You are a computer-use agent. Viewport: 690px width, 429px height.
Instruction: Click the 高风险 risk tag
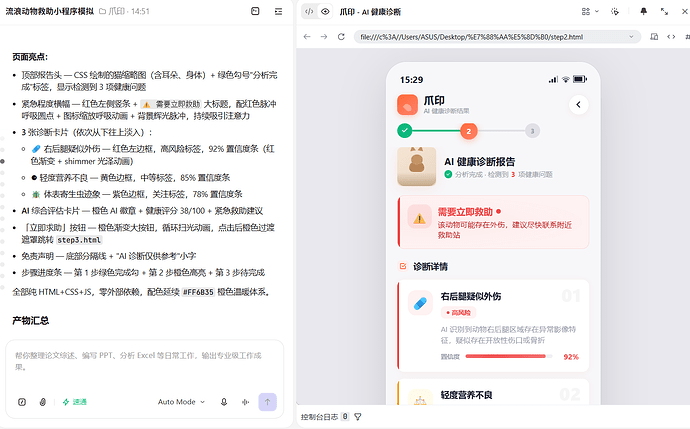(x=459, y=312)
